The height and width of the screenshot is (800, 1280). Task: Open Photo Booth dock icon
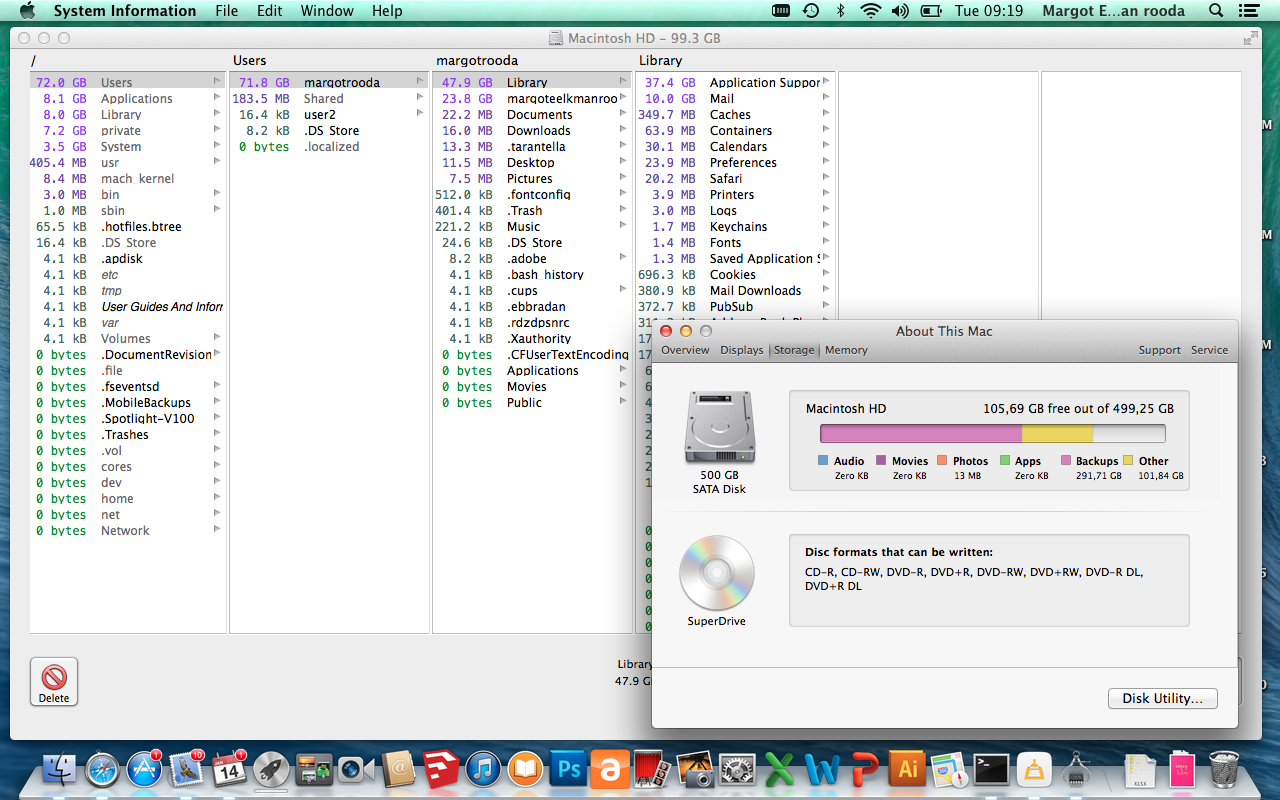(652, 769)
